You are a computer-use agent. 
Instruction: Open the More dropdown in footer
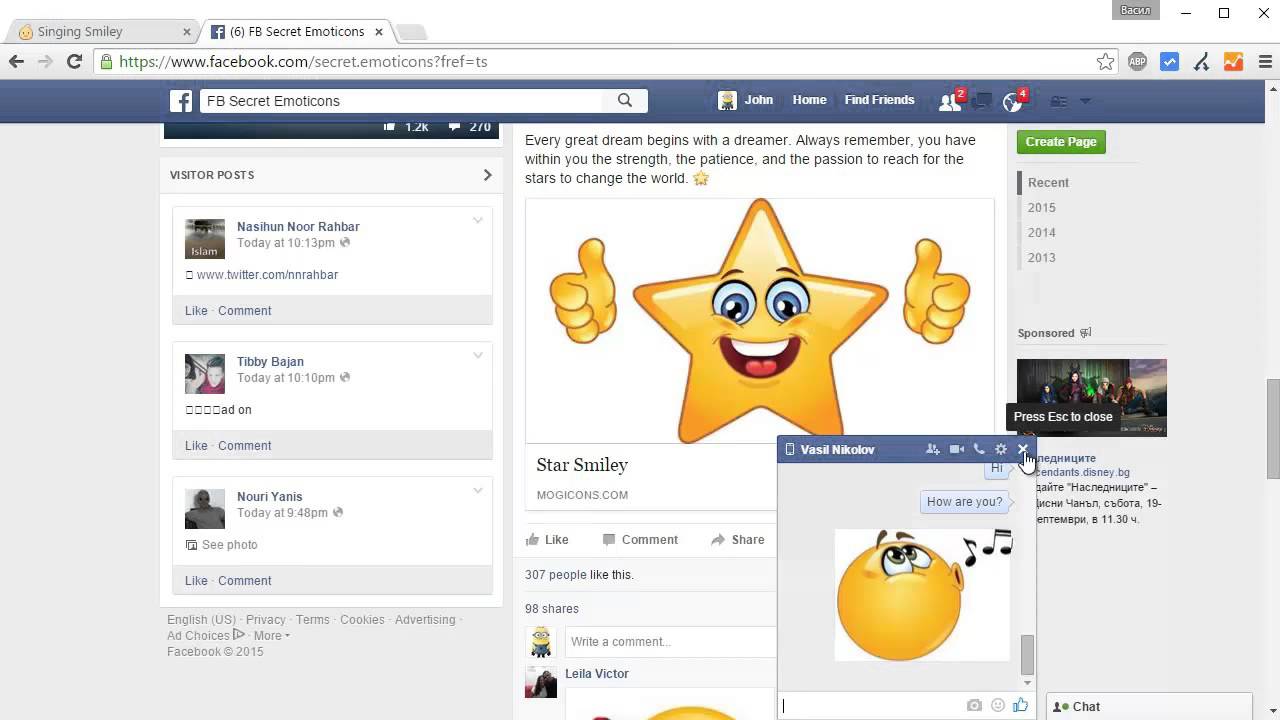click(x=271, y=636)
